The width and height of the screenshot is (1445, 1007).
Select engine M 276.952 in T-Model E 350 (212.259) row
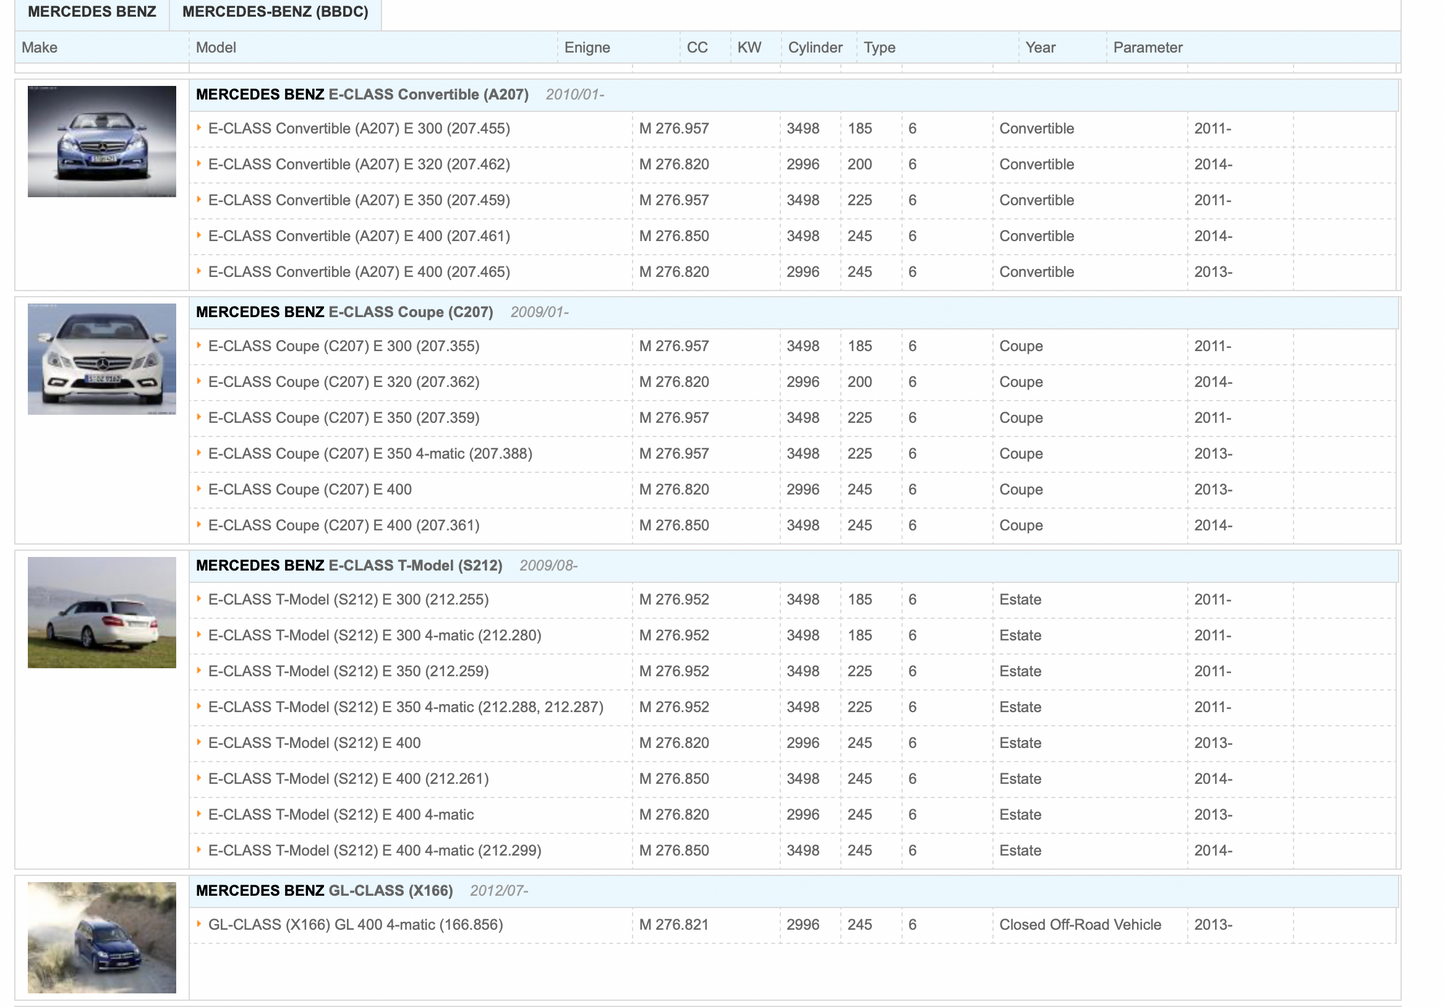click(674, 672)
